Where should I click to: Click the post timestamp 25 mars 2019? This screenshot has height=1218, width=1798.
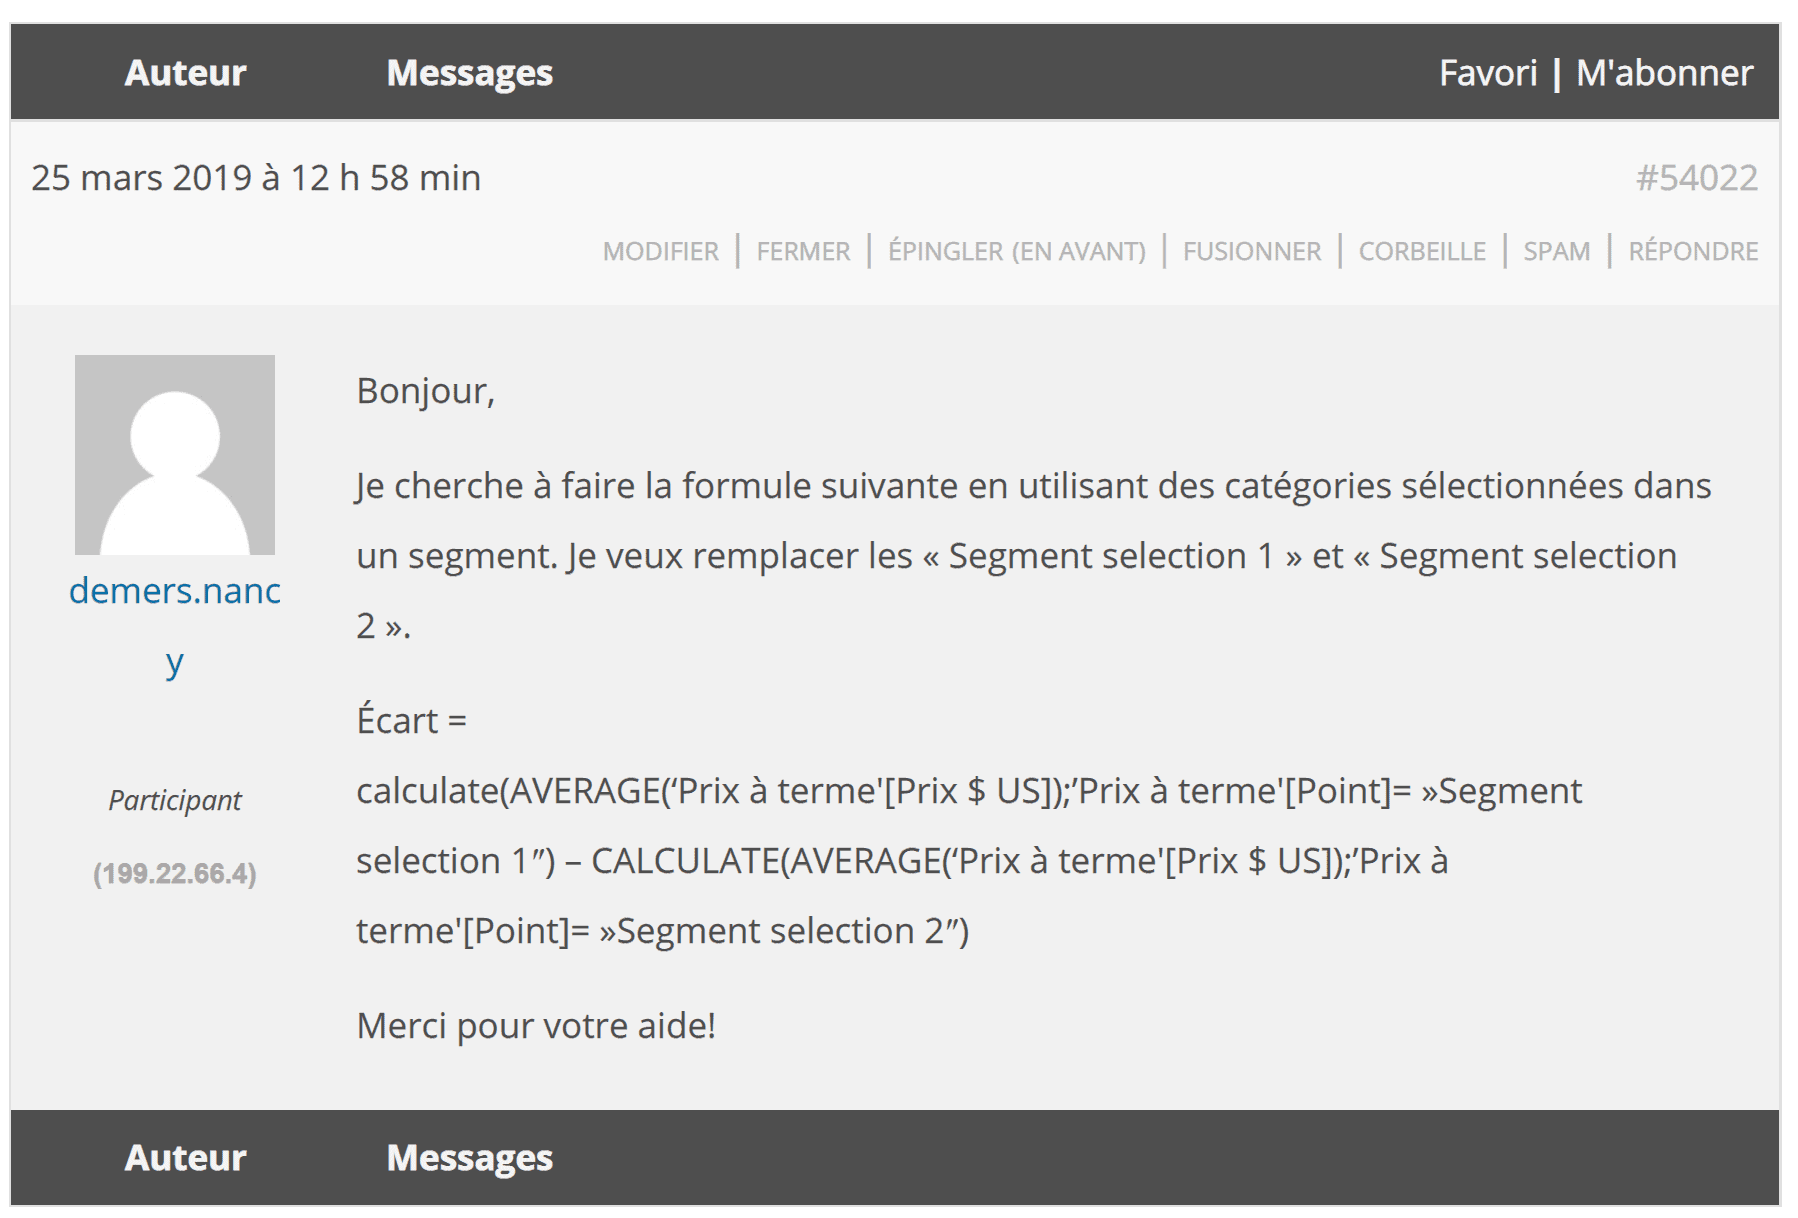pyautogui.click(x=255, y=178)
